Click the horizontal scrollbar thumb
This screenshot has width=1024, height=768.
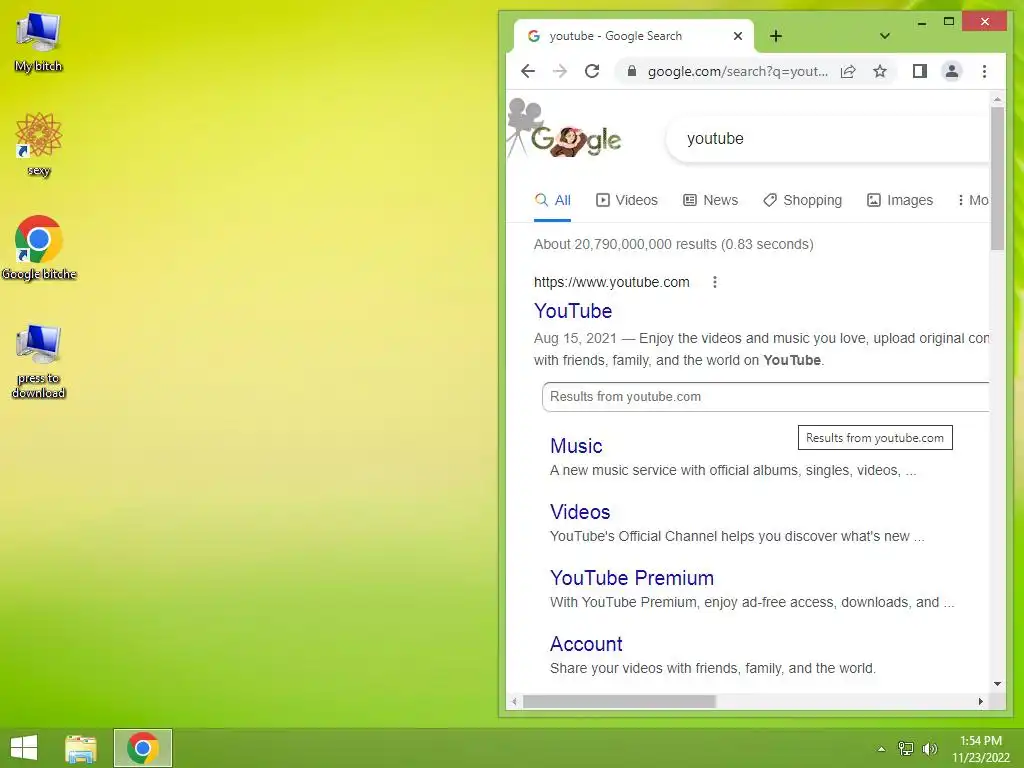click(619, 701)
